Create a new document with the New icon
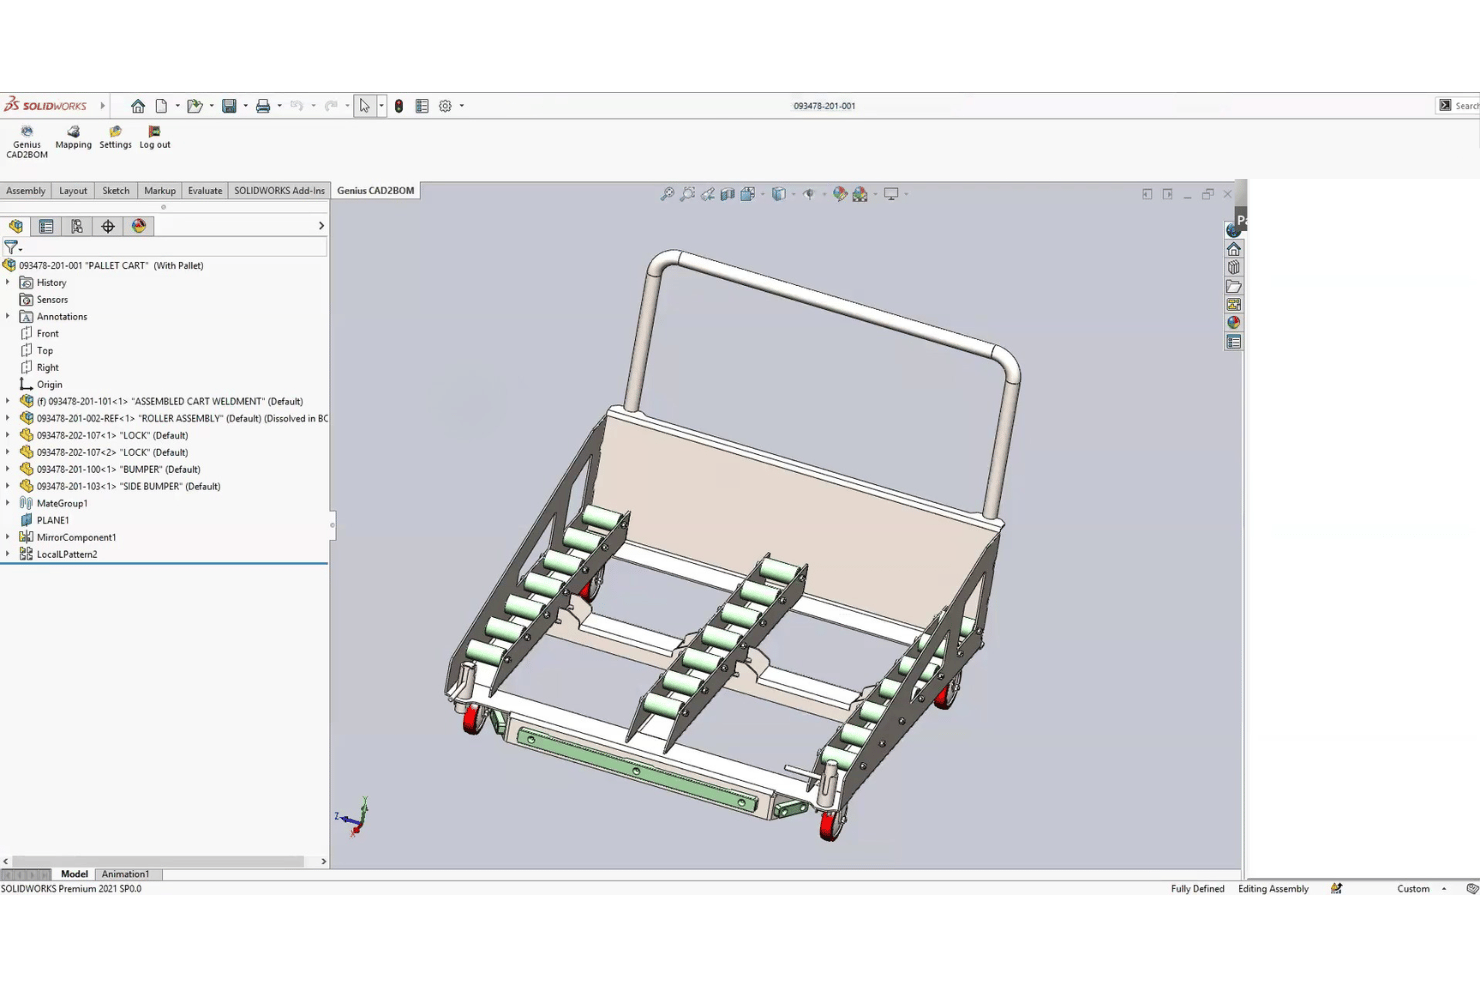The width and height of the screenshot is (1480, 987). pyautogui.click(x=161, y=106)
